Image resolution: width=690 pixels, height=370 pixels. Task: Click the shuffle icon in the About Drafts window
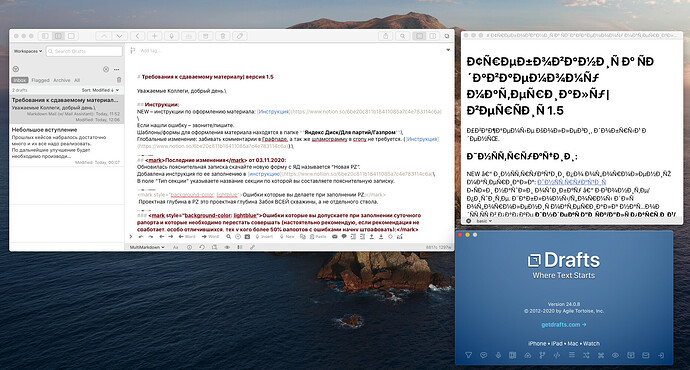586,355
